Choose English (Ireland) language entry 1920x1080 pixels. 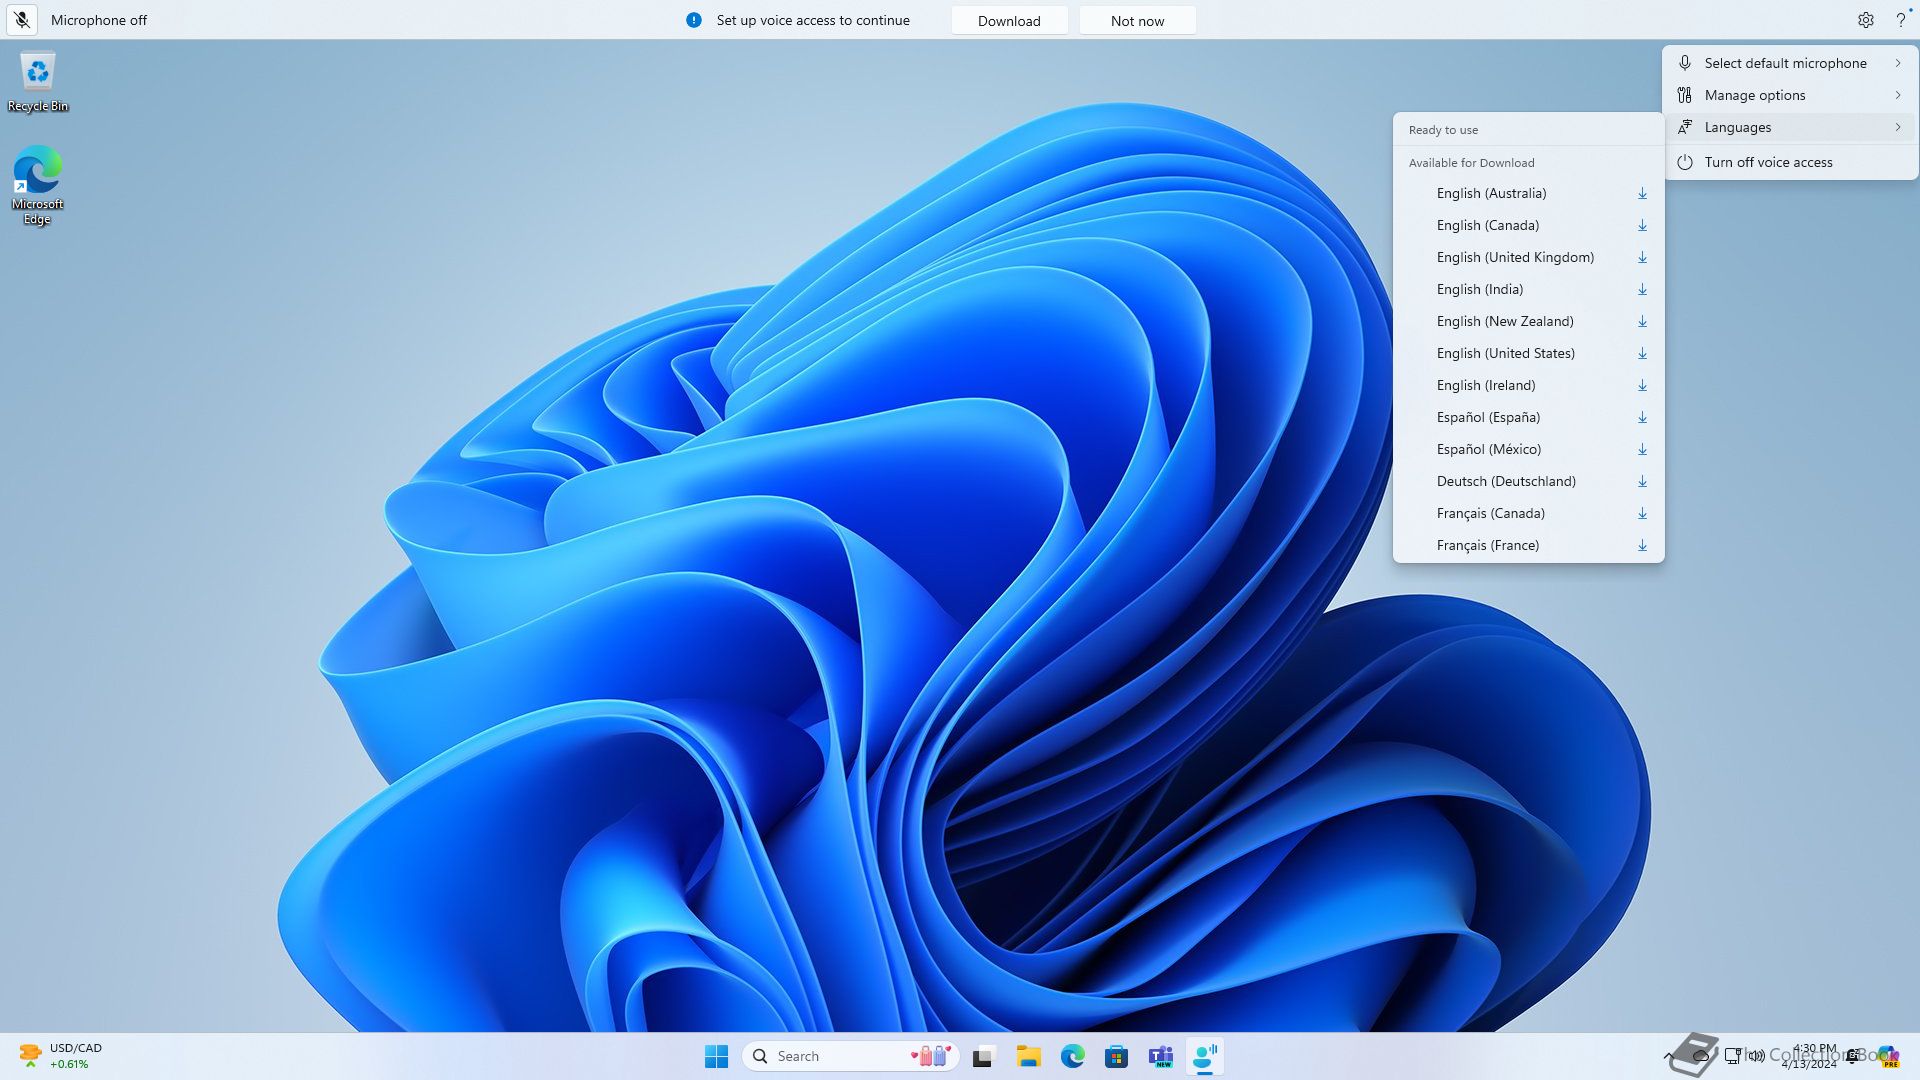click(1528, 385)
